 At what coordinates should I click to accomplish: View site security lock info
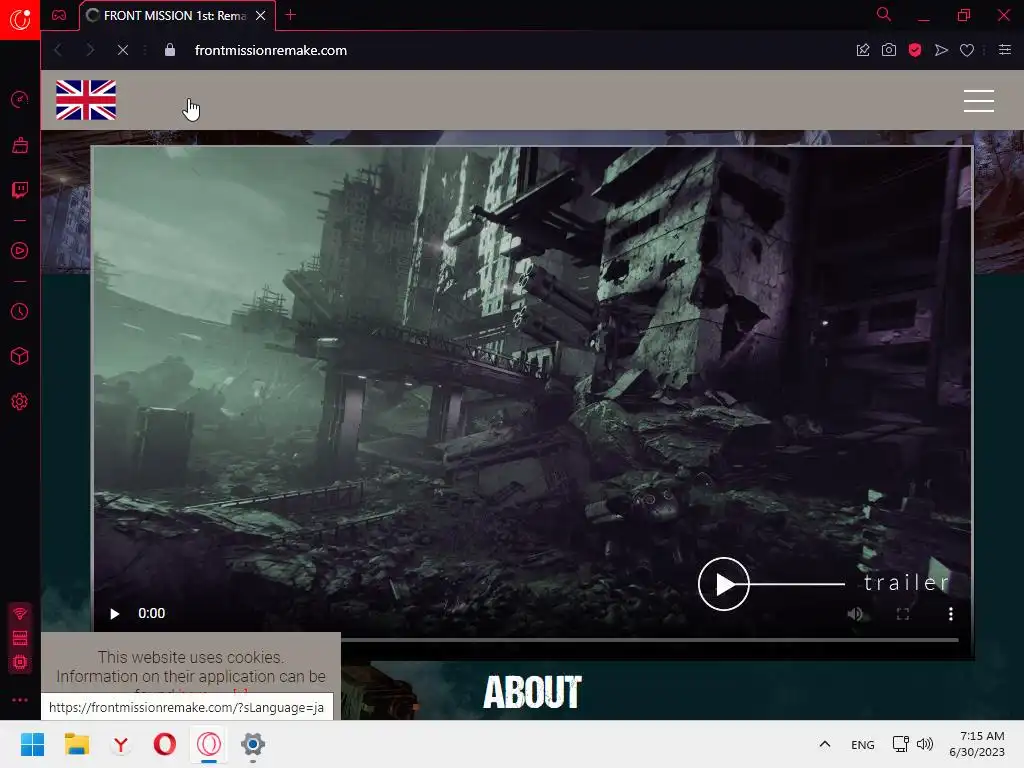[170, 50]
